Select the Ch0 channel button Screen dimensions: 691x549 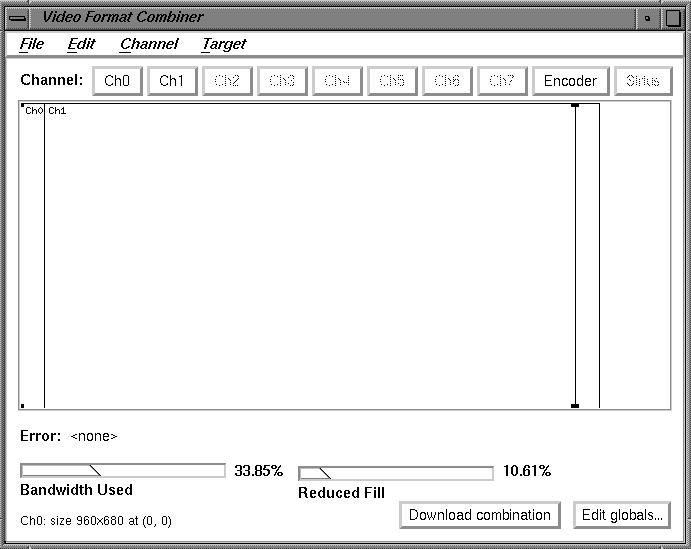tap(117, 81)
